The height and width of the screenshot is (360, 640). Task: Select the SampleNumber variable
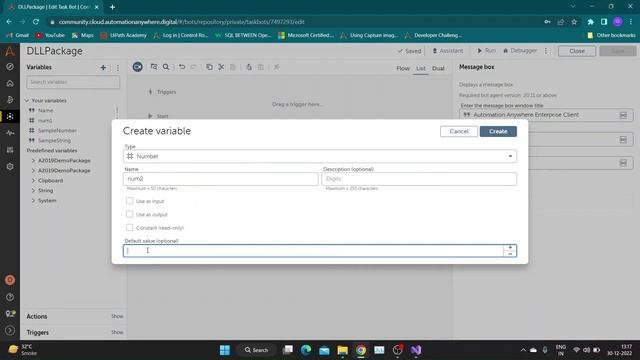pos(57,131)
